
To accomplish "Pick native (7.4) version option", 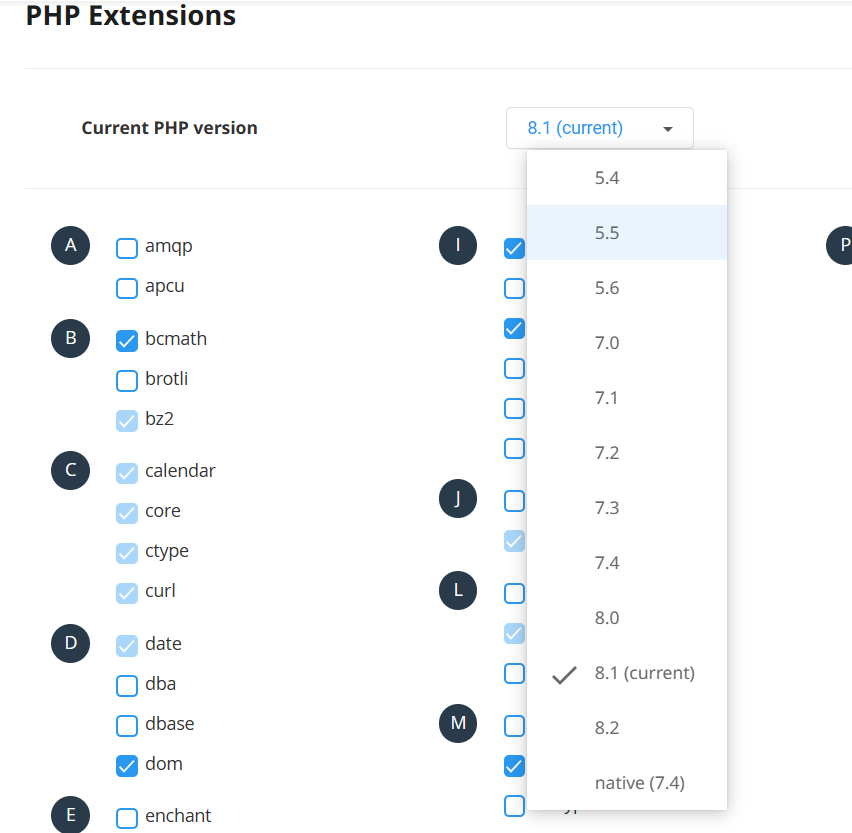I will click(639, 783).
